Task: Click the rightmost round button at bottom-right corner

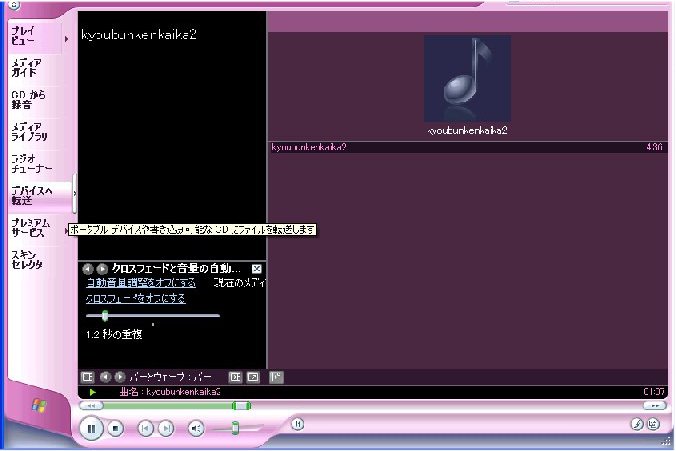Action: pos(653,424)
